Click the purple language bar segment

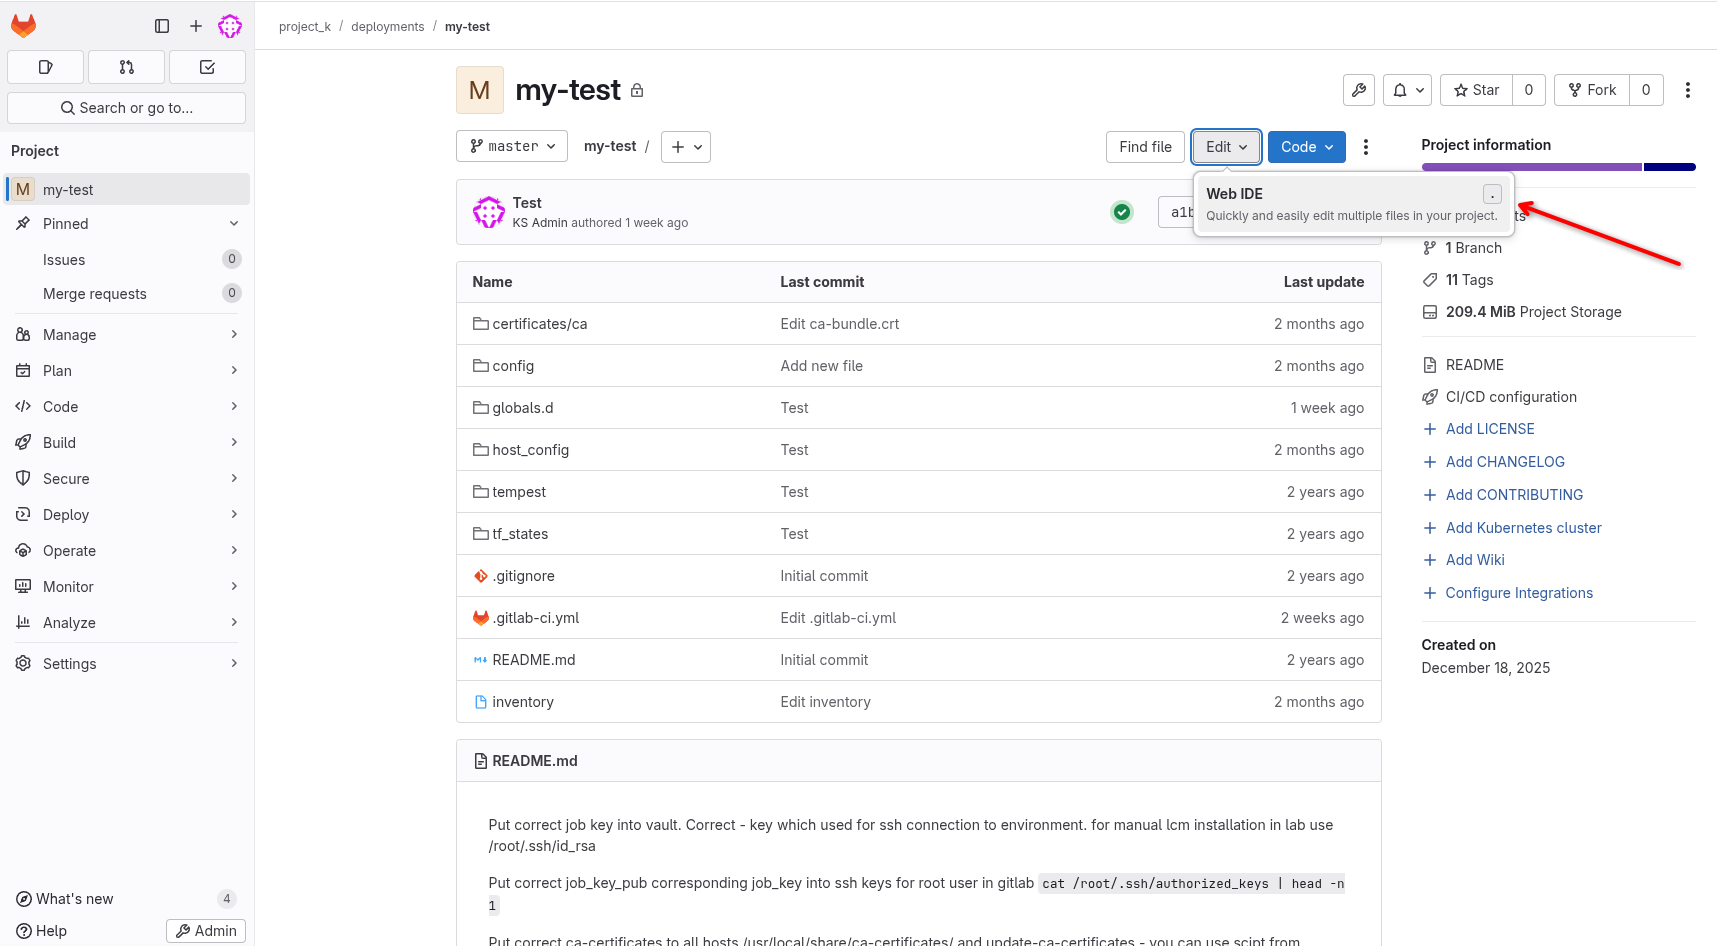[x=1531, y=167]
